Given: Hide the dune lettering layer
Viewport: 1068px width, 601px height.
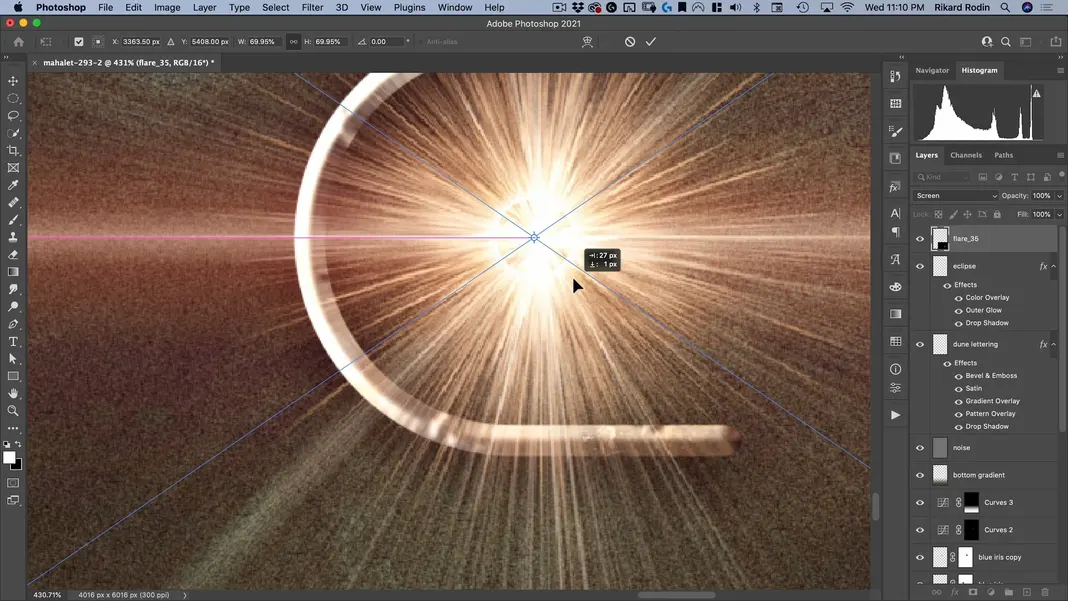Looking at the screenshot, I should (x=920, y=345).
